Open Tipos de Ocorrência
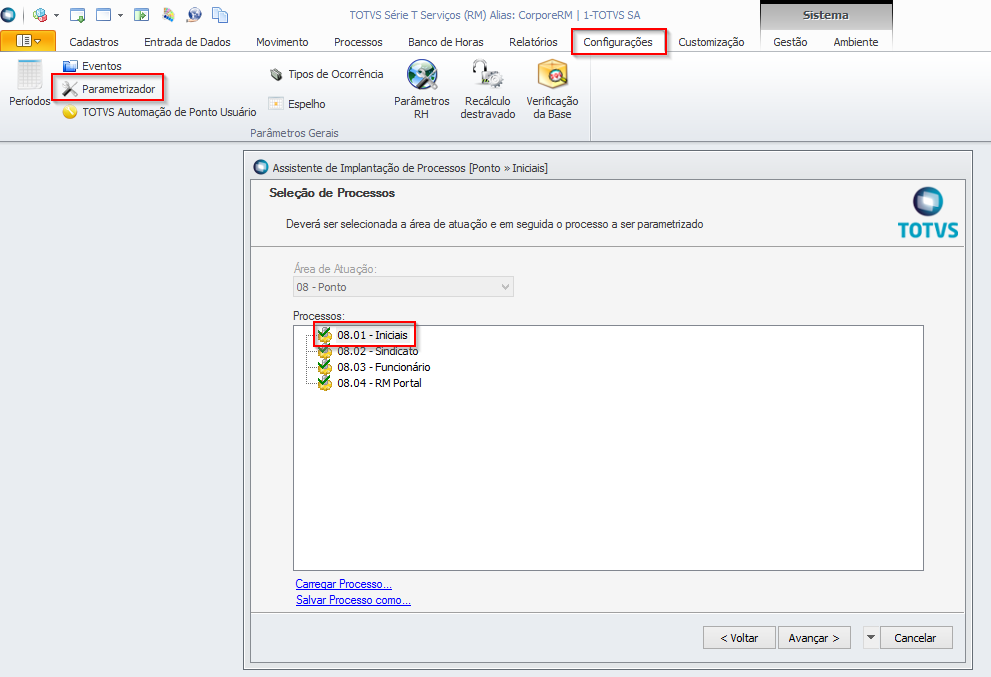991x677 pixels. coord(326,74)
